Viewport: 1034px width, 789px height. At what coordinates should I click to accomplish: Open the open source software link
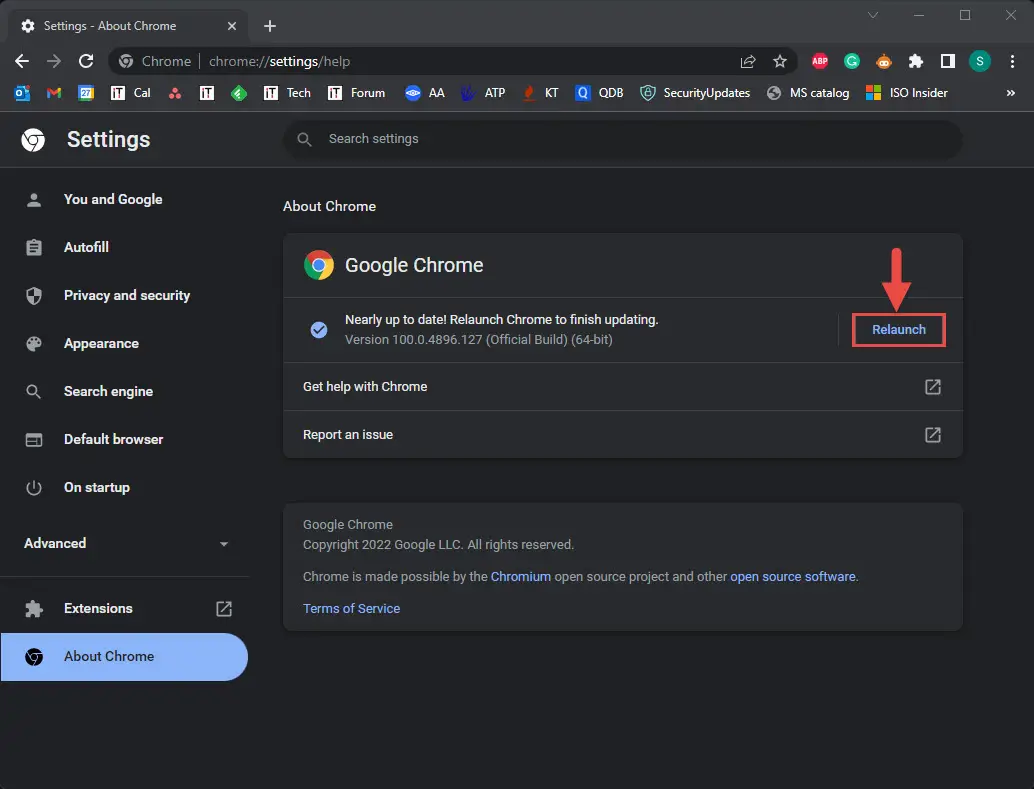pyautogui.click(x=793, y=577)
